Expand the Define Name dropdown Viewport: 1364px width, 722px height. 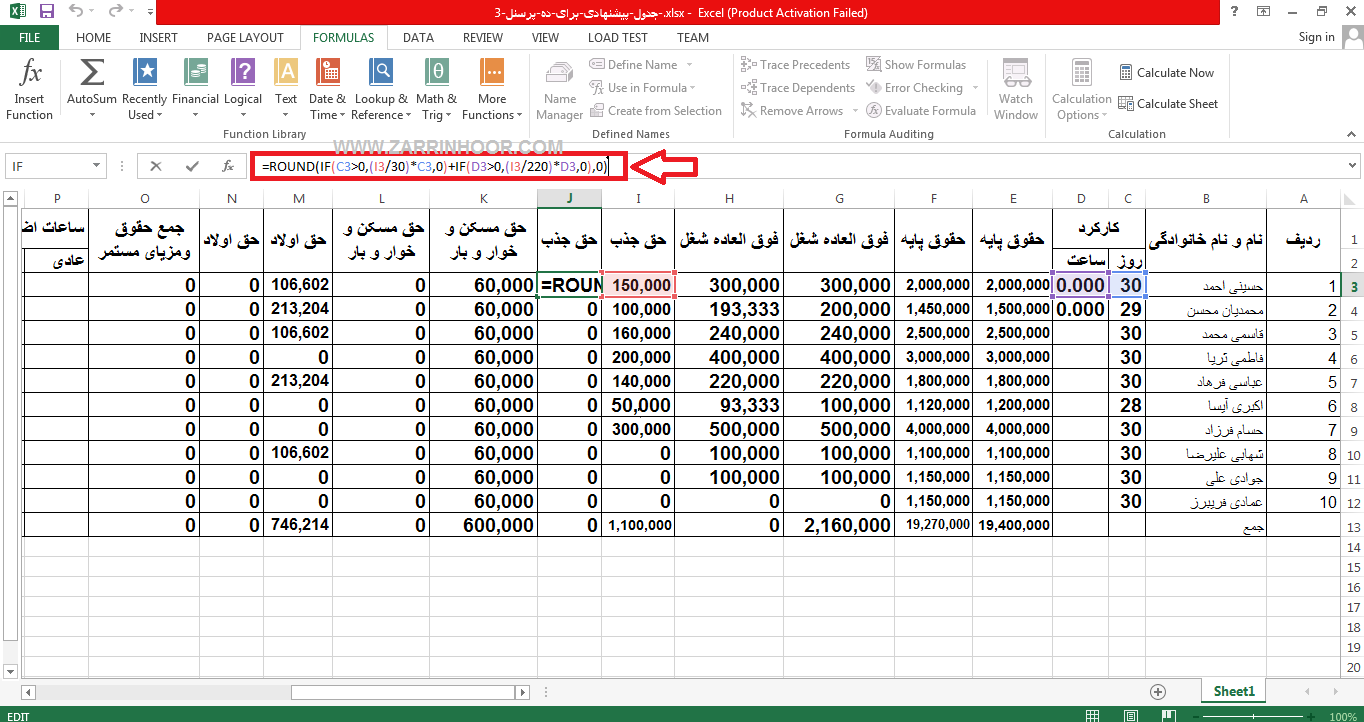(x=689, y=65)
